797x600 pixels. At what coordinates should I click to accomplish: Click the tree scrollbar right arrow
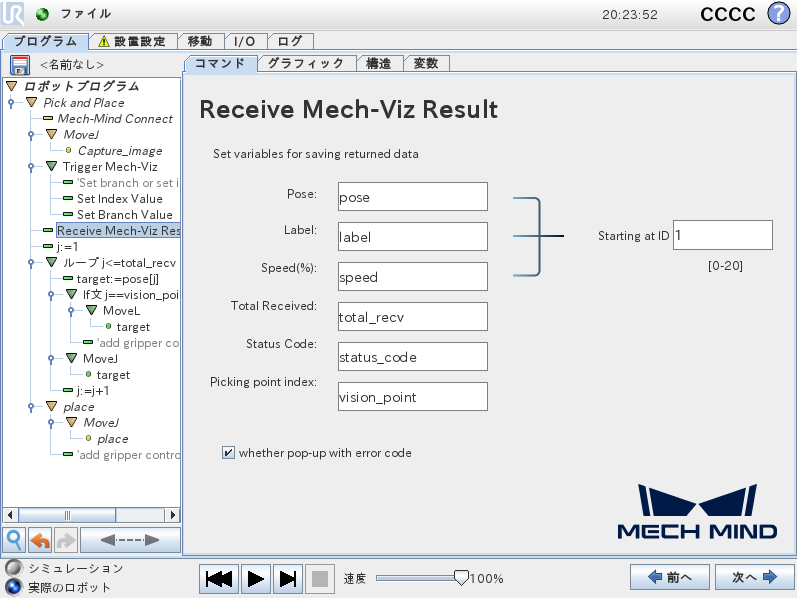pyautogui.click(x=172, y=515)
